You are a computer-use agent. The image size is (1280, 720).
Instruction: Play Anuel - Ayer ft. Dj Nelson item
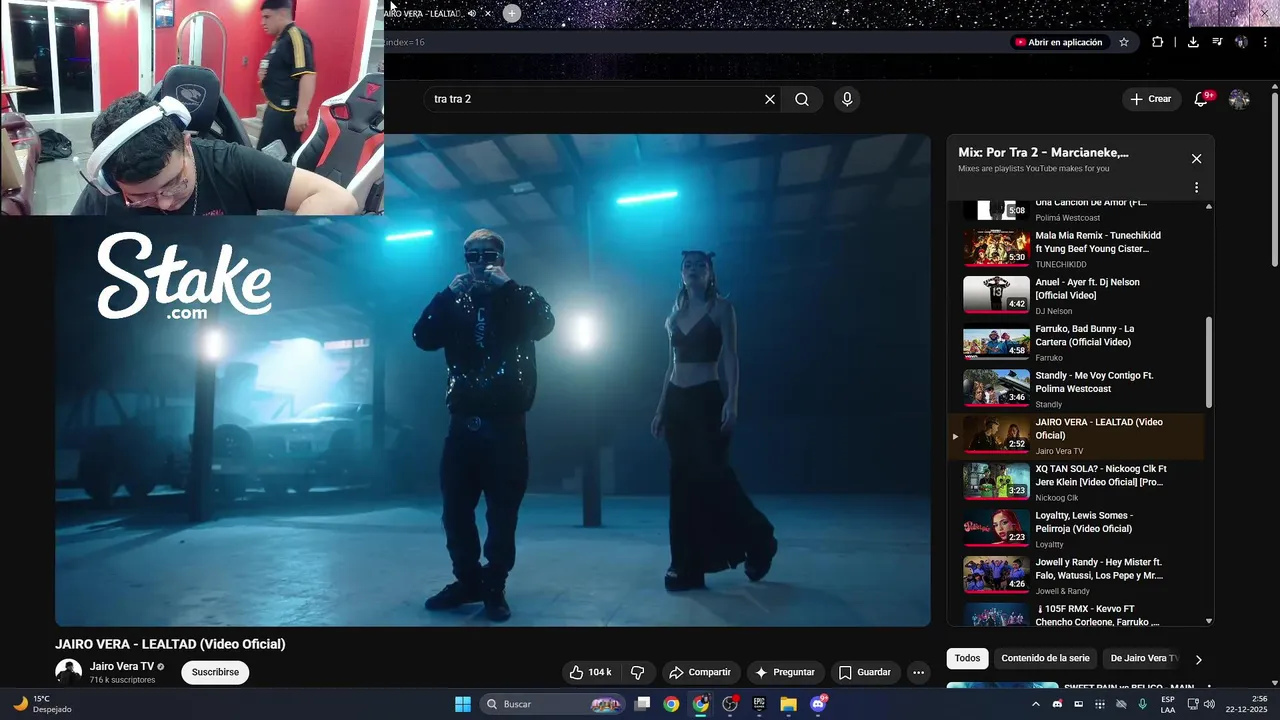[1075, 295]
